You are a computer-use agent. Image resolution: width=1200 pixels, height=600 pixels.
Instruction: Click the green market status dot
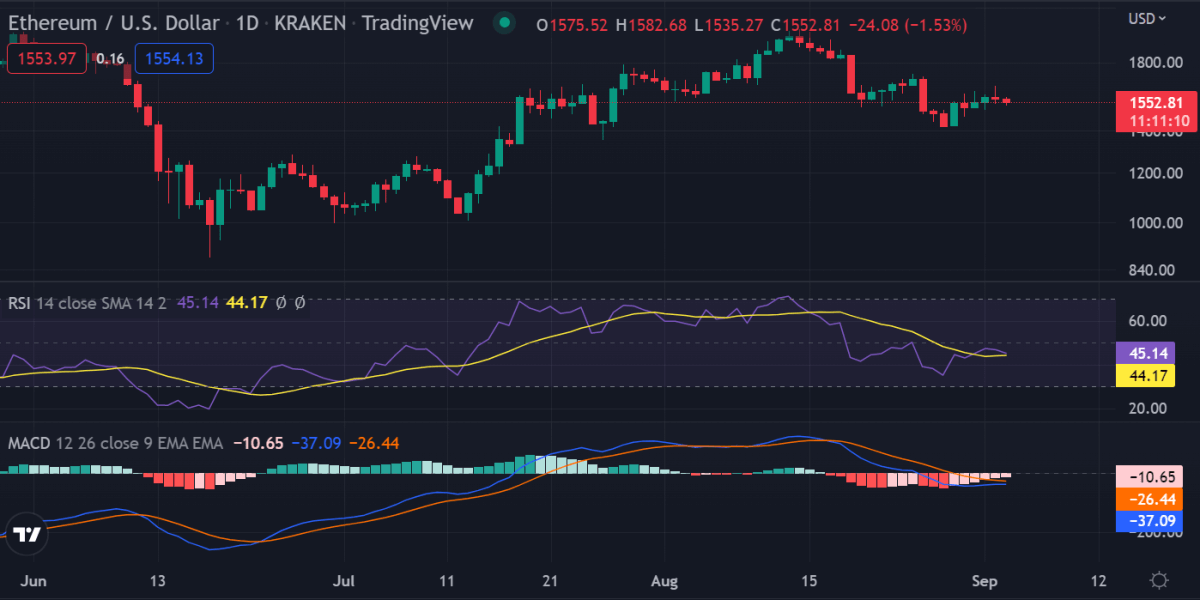(505, 22)
